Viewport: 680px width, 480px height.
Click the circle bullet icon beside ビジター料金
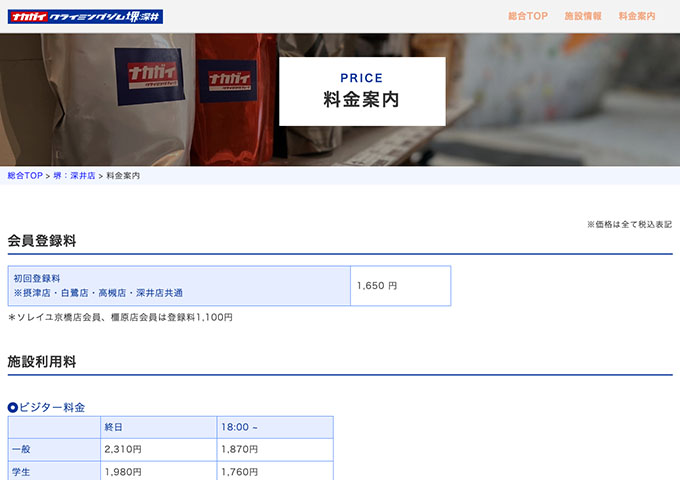13,408
